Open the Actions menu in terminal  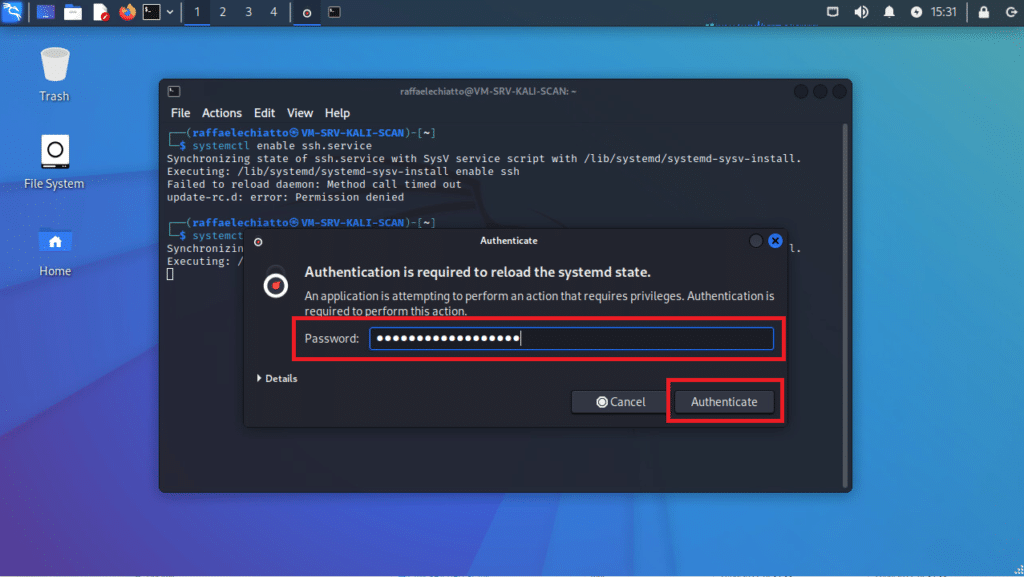point(222,113)
